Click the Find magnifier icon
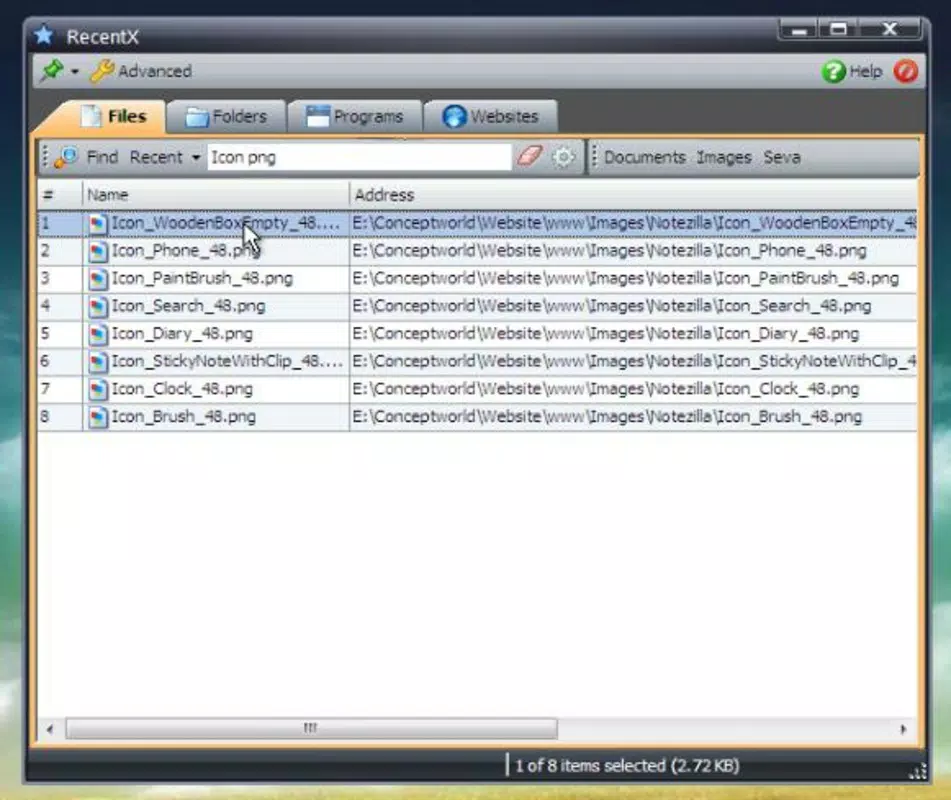Image resolution: width=951 pixels, height=800 pixels. tap(66, 157)
